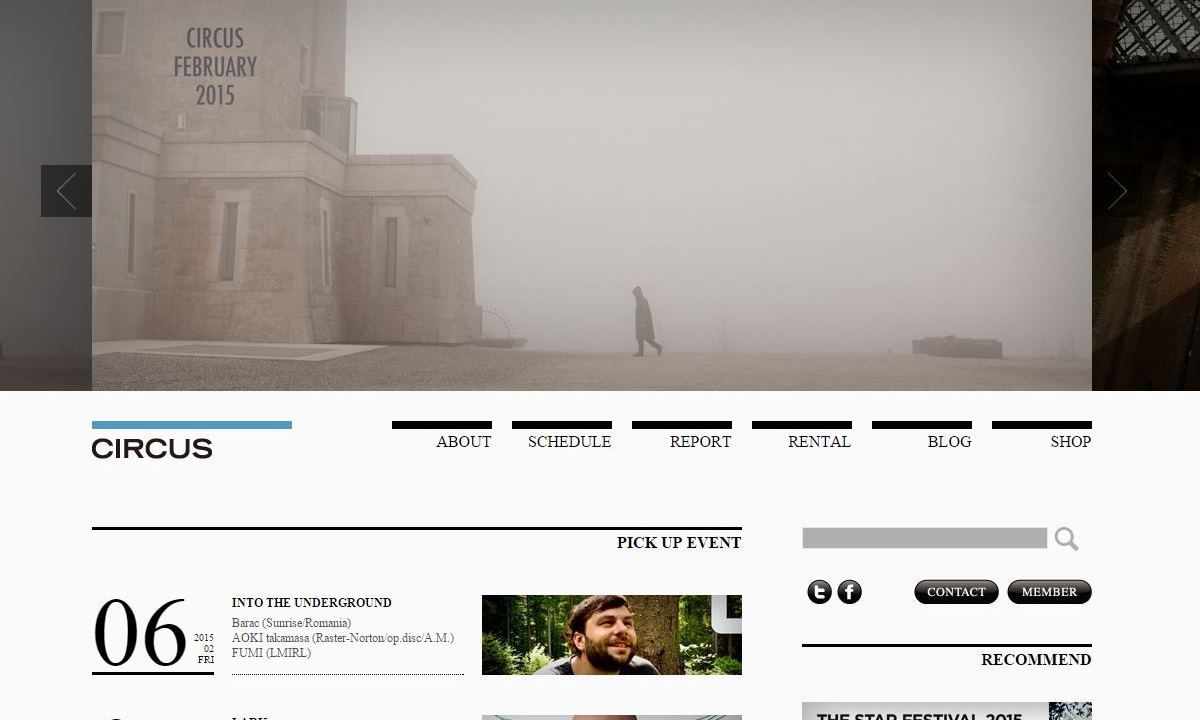Click the CIRCUS logo
This screenshot has width=1200, height=720.
[152, 448]
